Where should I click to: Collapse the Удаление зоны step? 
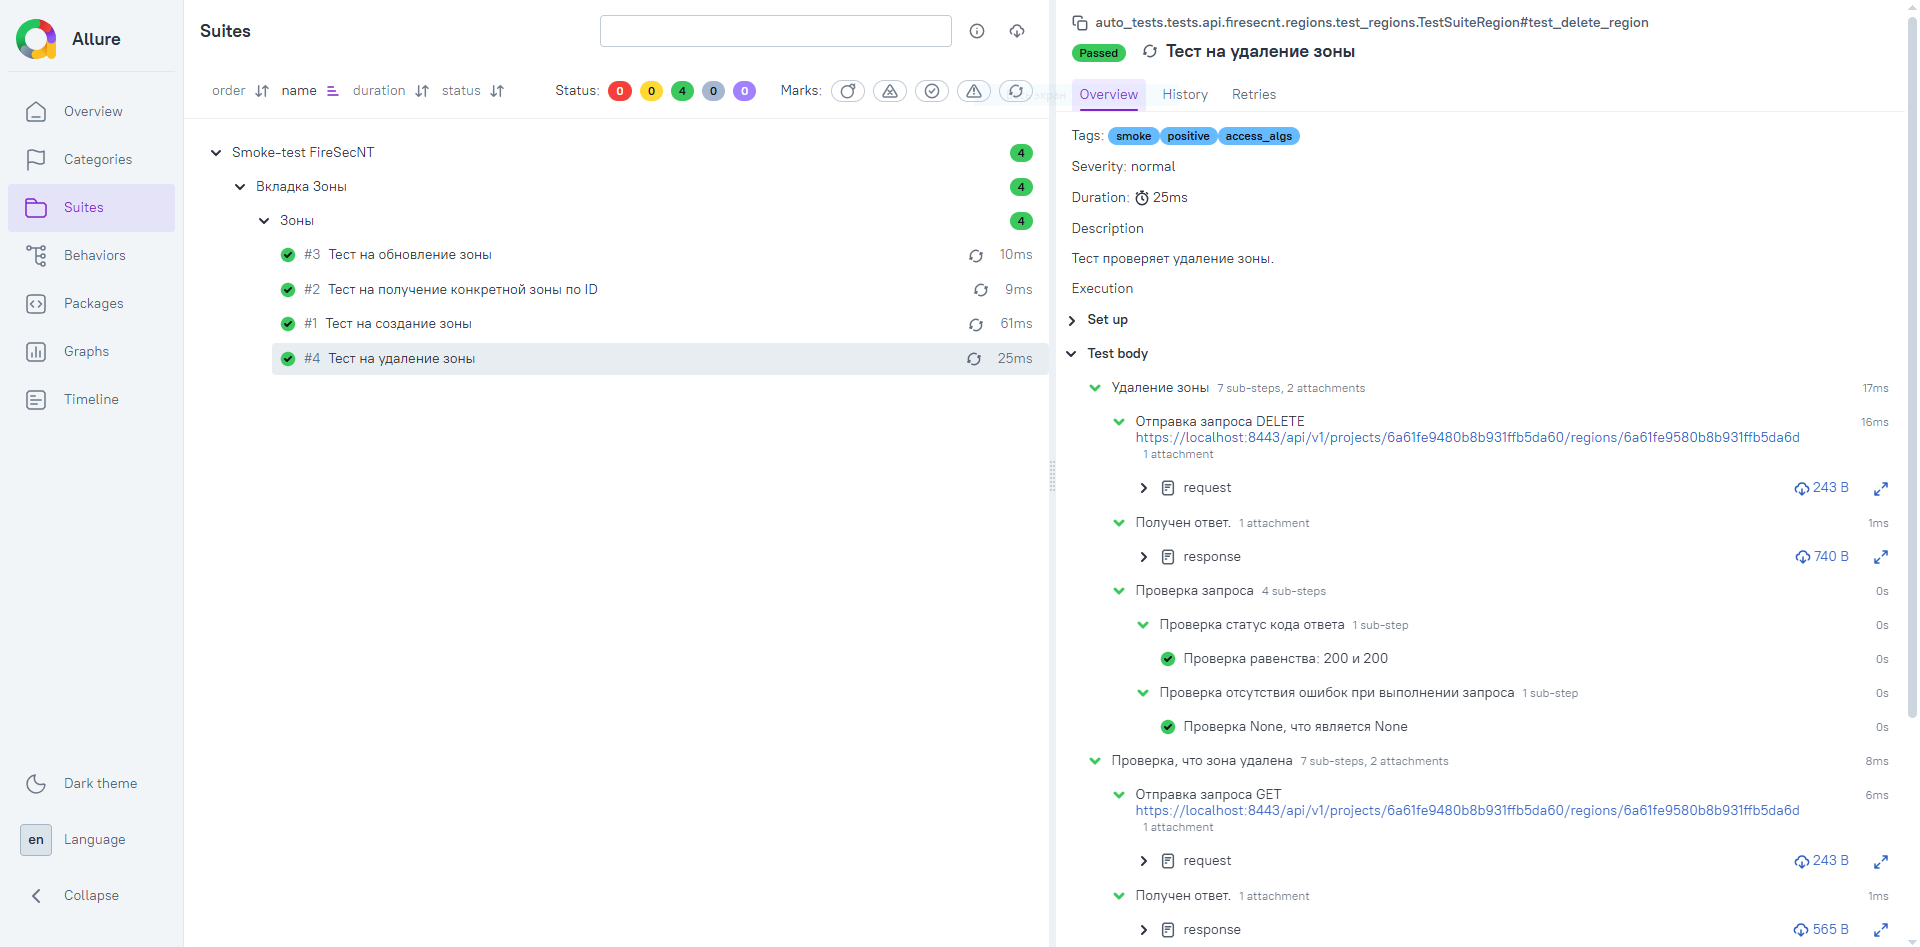click(1095, 388)
